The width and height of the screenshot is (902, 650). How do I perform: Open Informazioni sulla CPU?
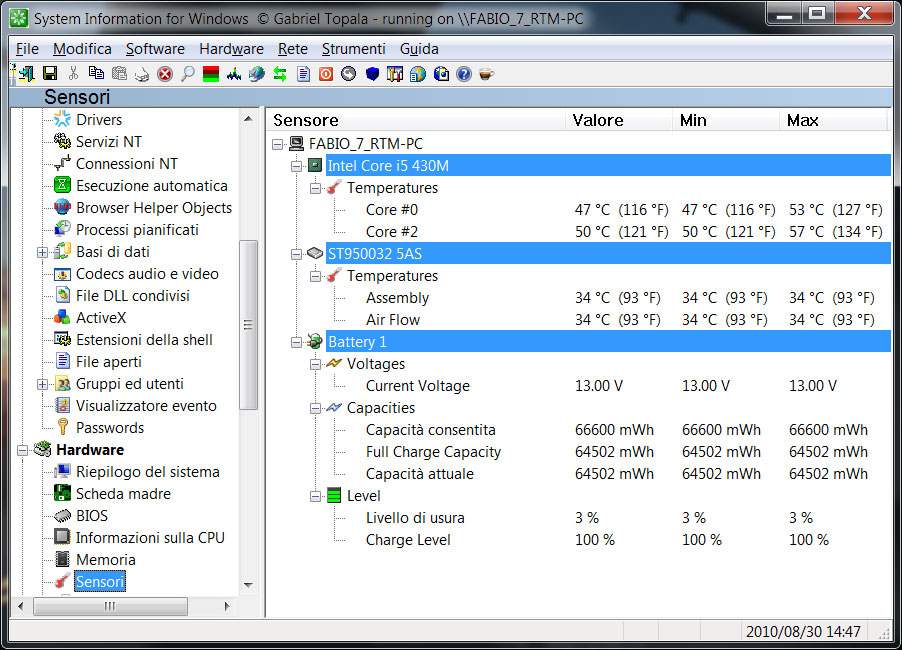[150, 538]
